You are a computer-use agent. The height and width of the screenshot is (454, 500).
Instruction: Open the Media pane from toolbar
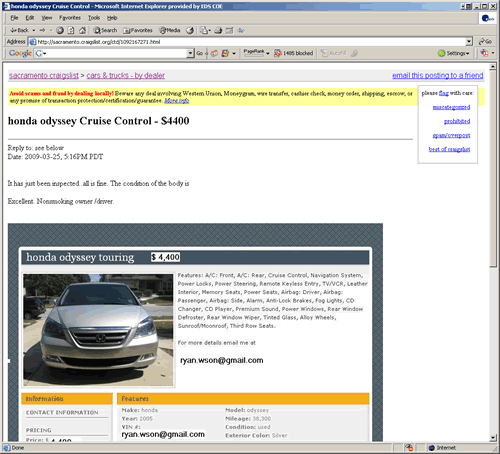(170, 30)
